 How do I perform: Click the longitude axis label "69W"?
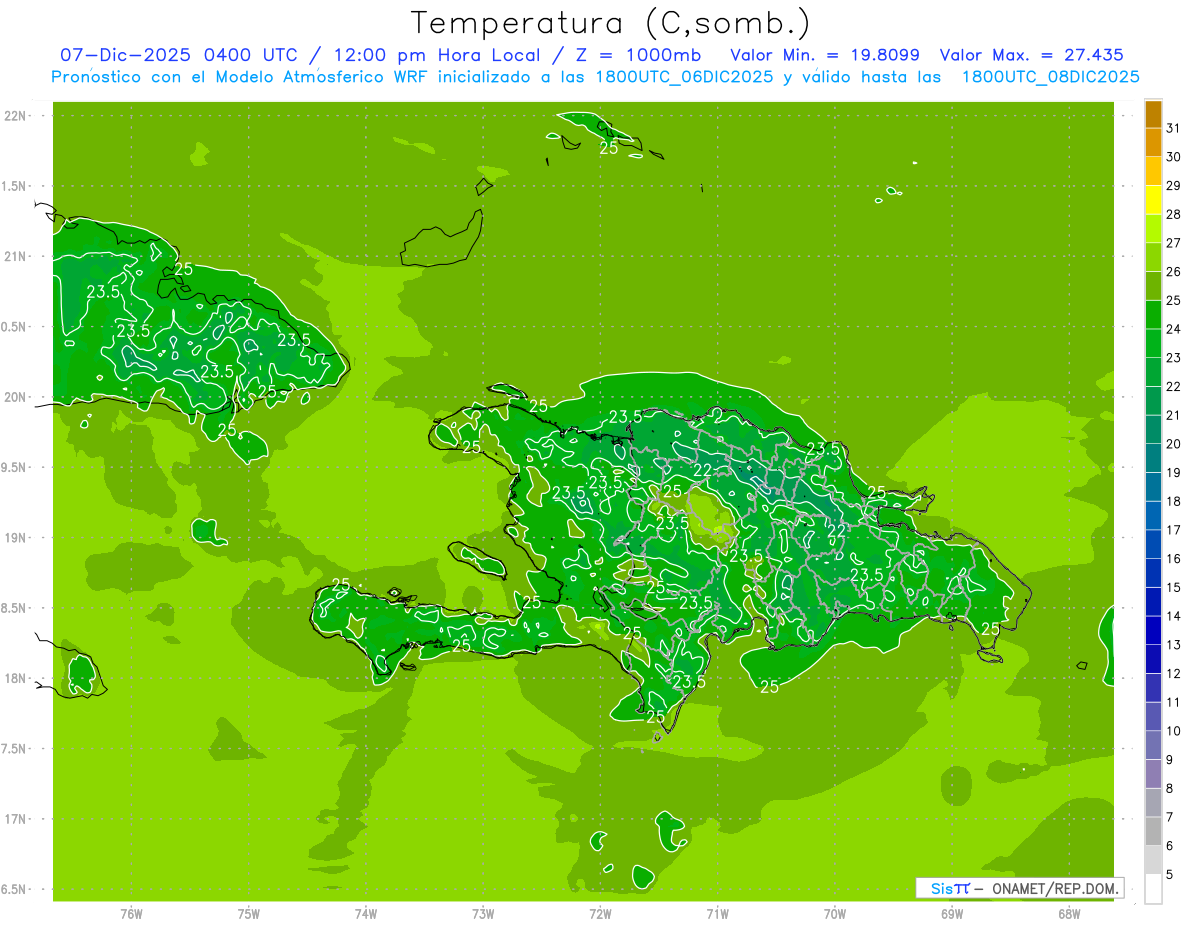(x=952, y=915)
